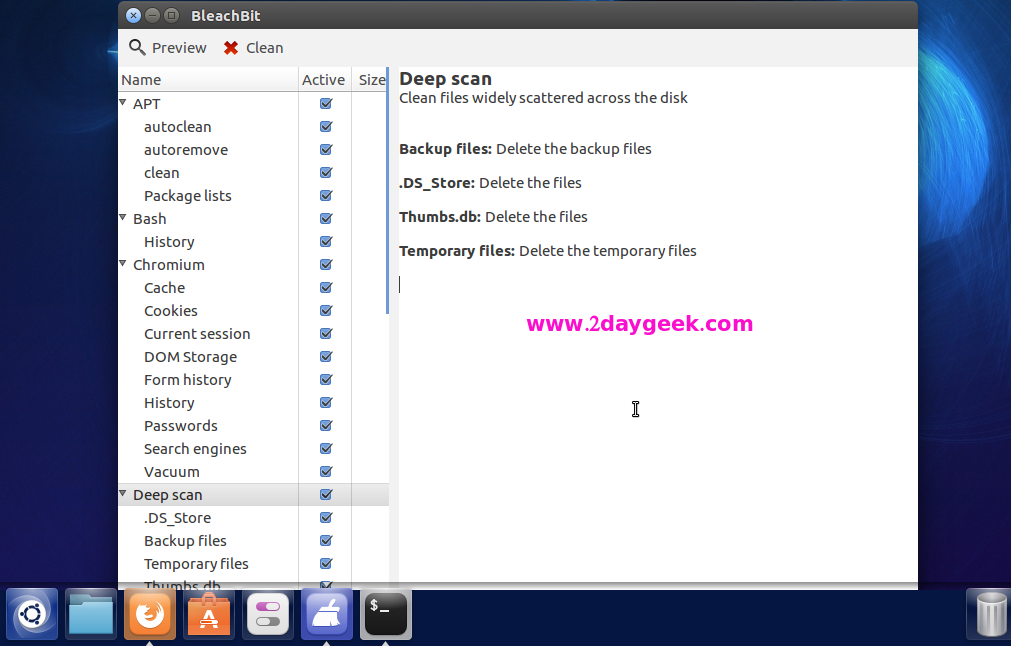
Task: Select the Cookies tree item
Action: [x=171, y=311]
